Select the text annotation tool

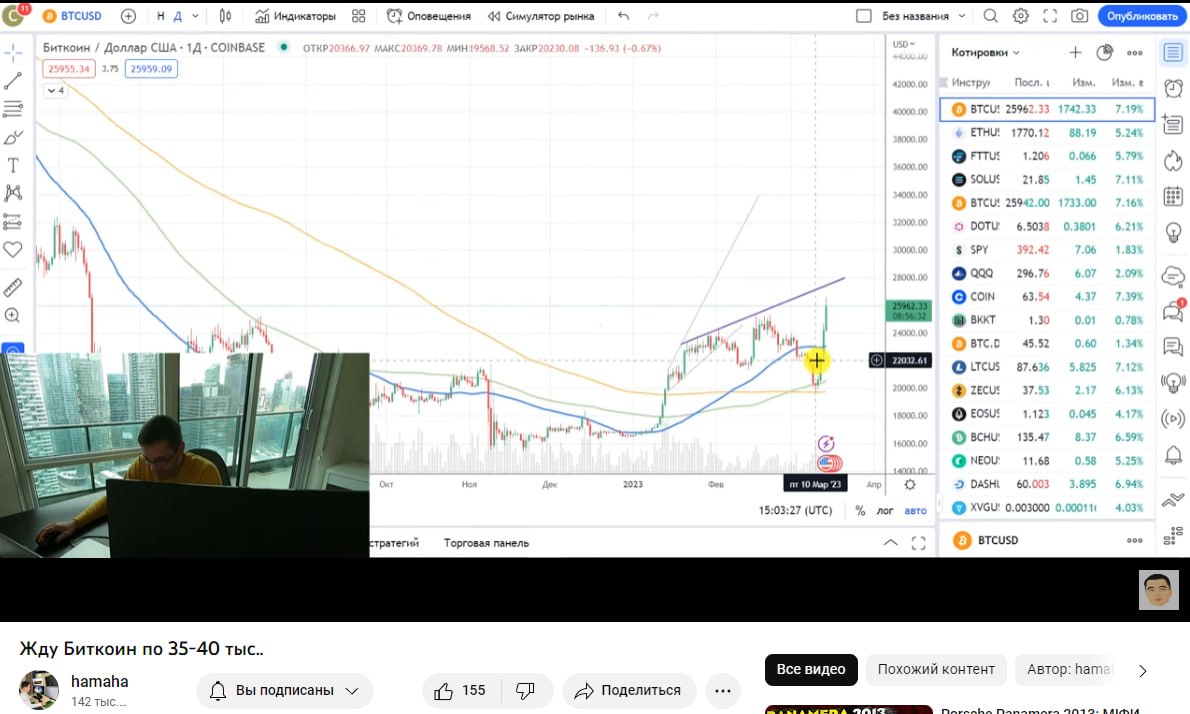[13, 165]
